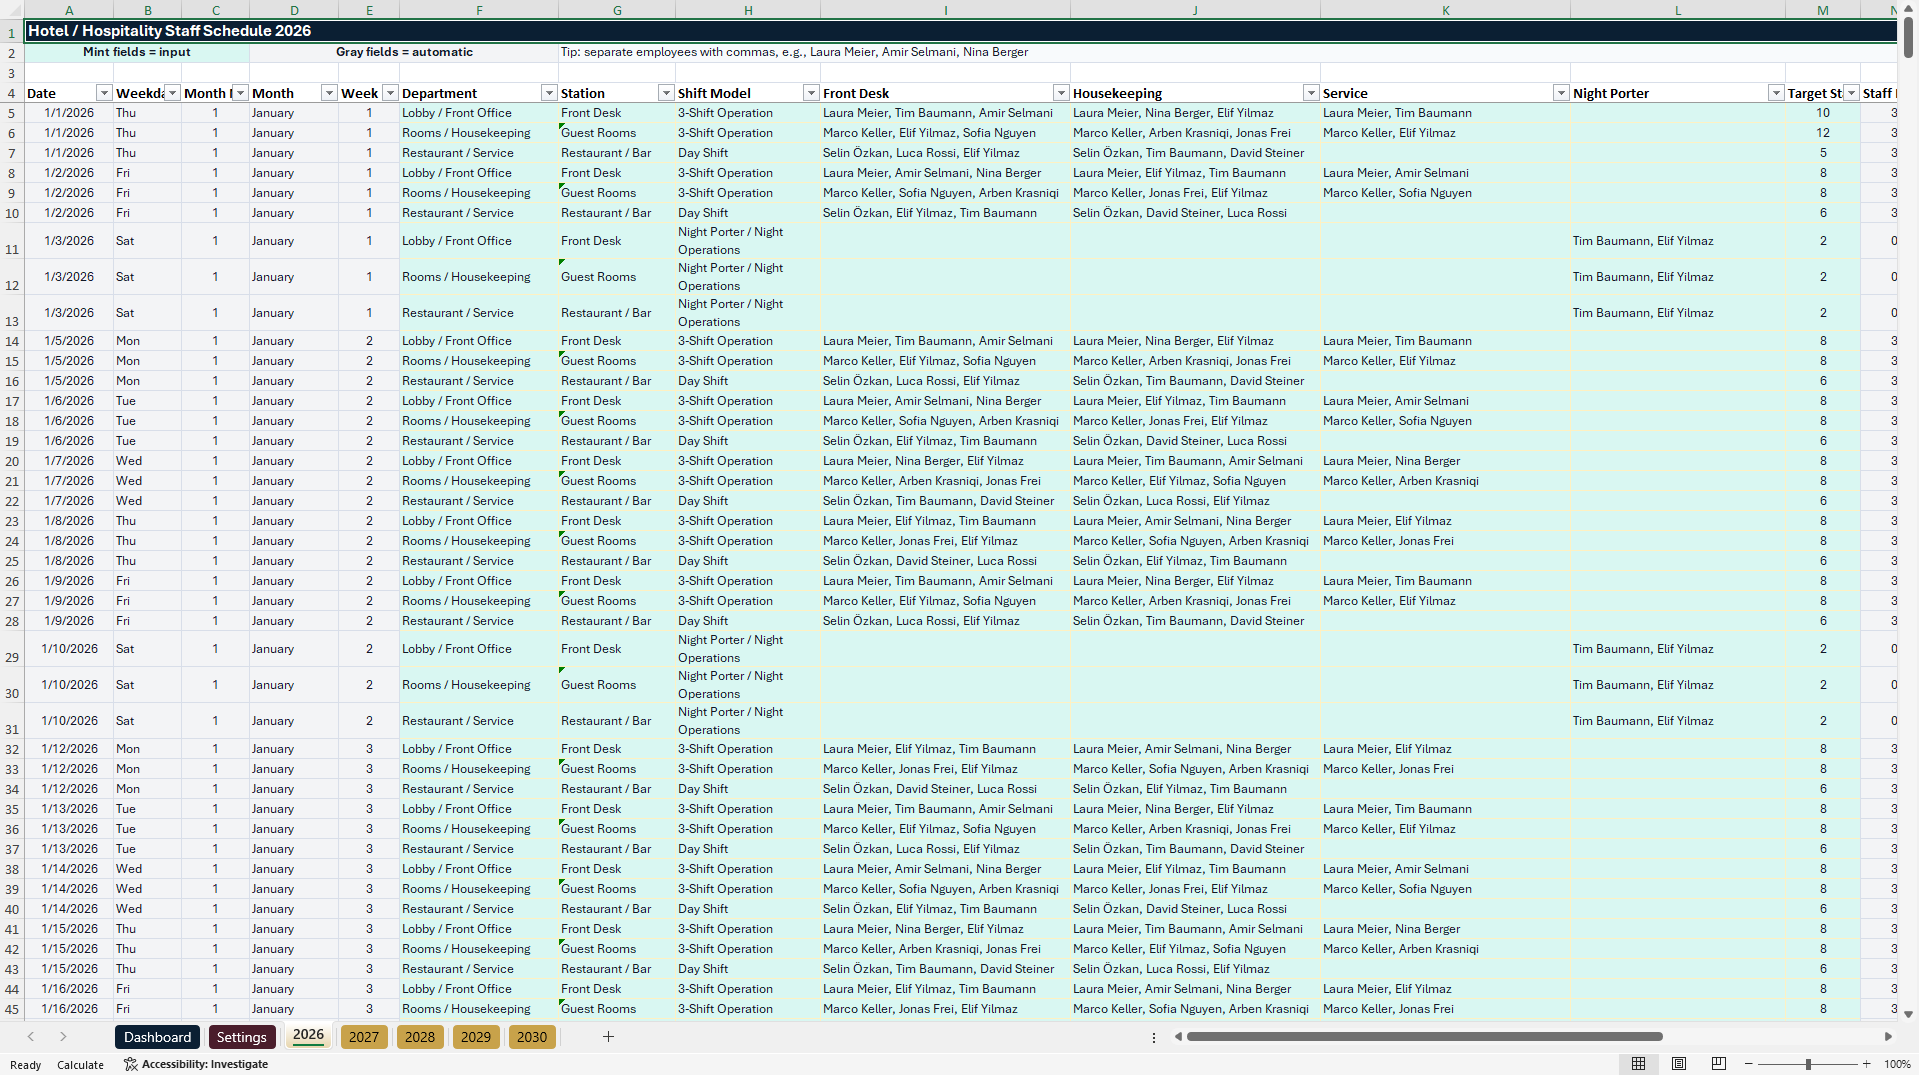This screenshot has height=1075, width=1919.
Task: Click horizontal scrollbar right arrow
Action: point(1888,1037)
